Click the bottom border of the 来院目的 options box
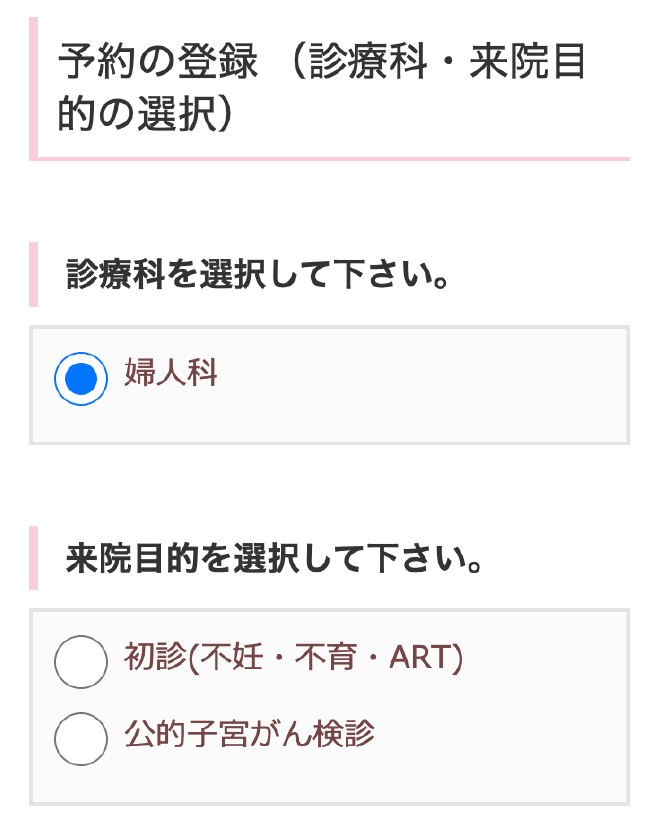Screen dimensions: 661x833 coord(330,803)
